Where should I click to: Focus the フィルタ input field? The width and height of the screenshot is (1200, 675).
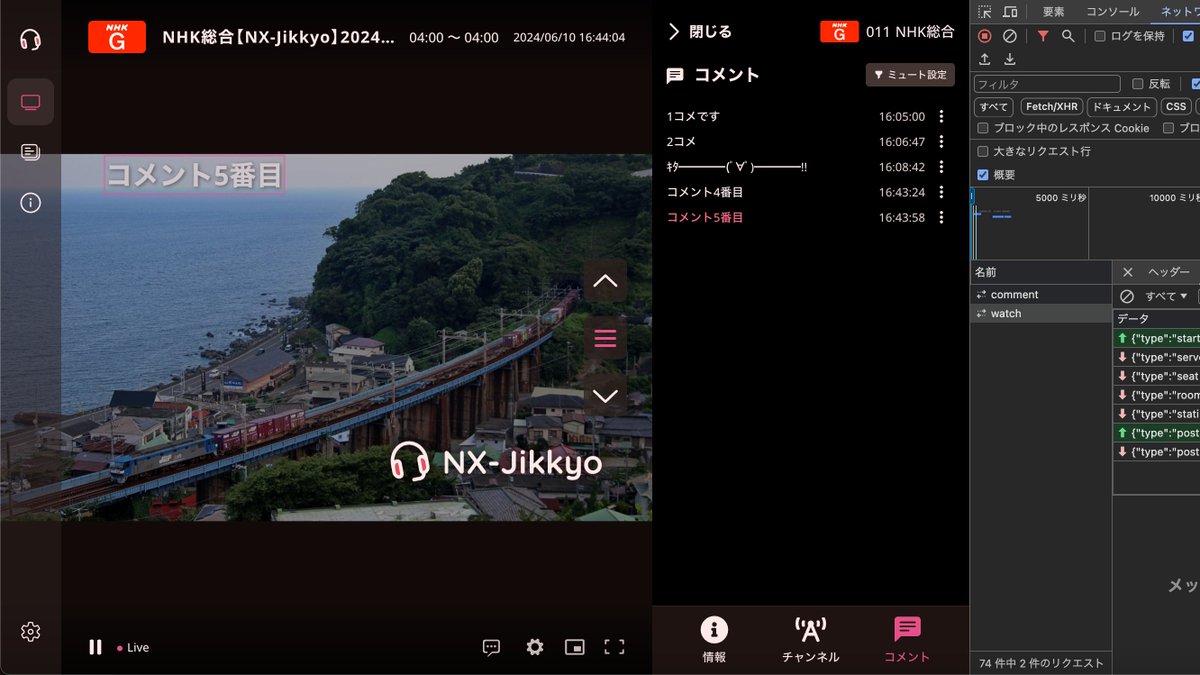tap(1047, 84)
